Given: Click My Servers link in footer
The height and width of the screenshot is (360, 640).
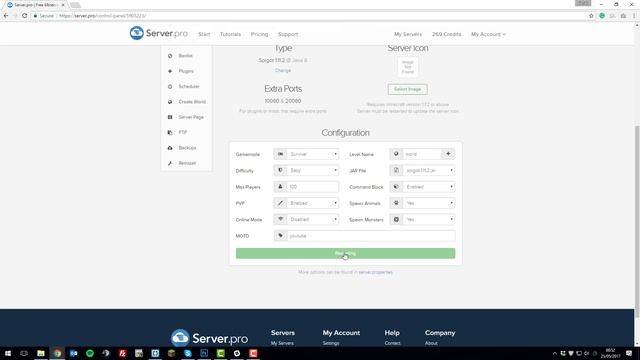Looking at the screenshot, I should 282,343.
